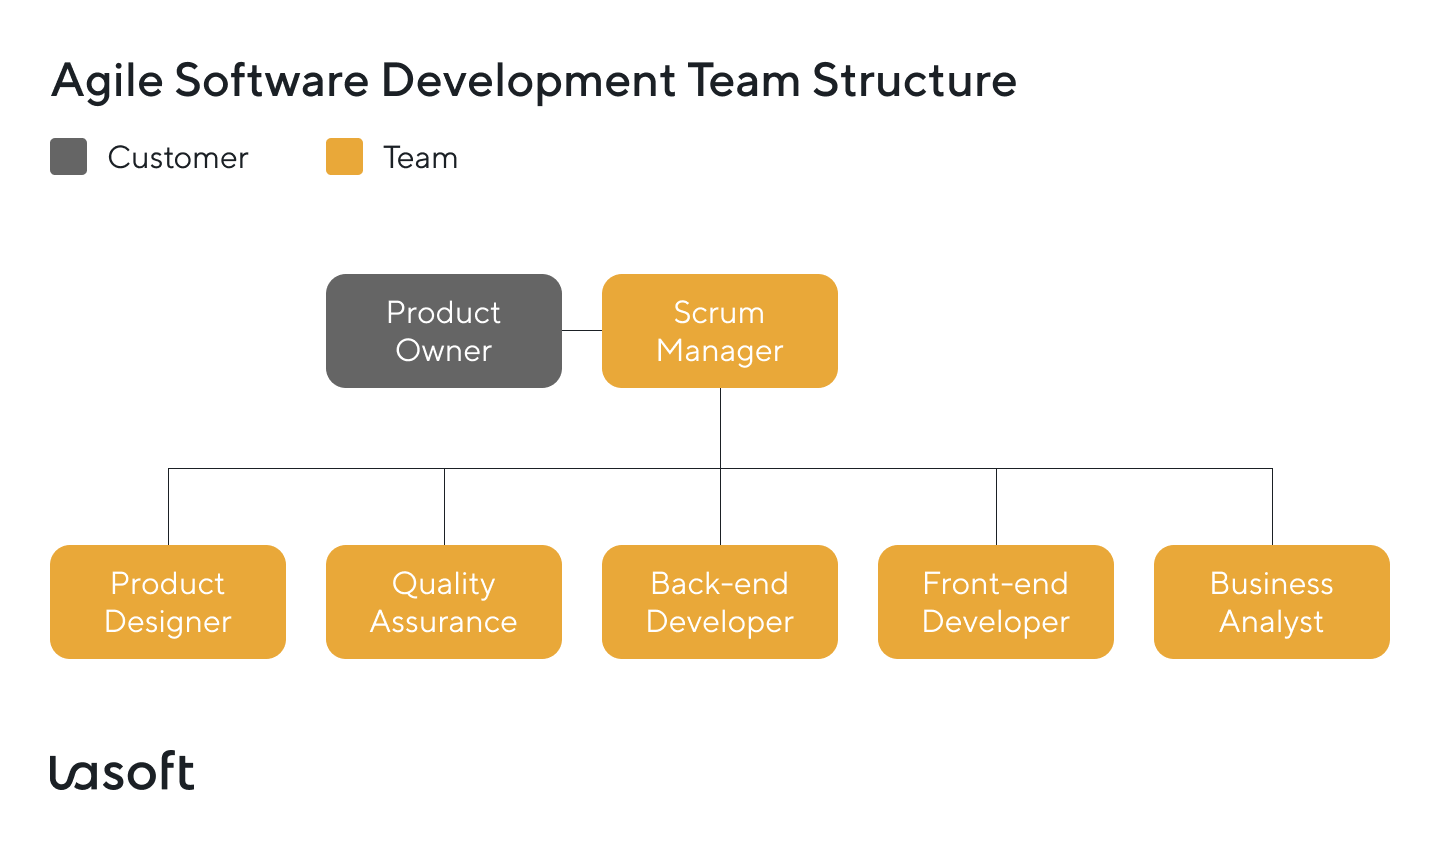This screenshot has height=861, width=1440.
Task: Select the Front-end Developer node
Action: (995, 601)
